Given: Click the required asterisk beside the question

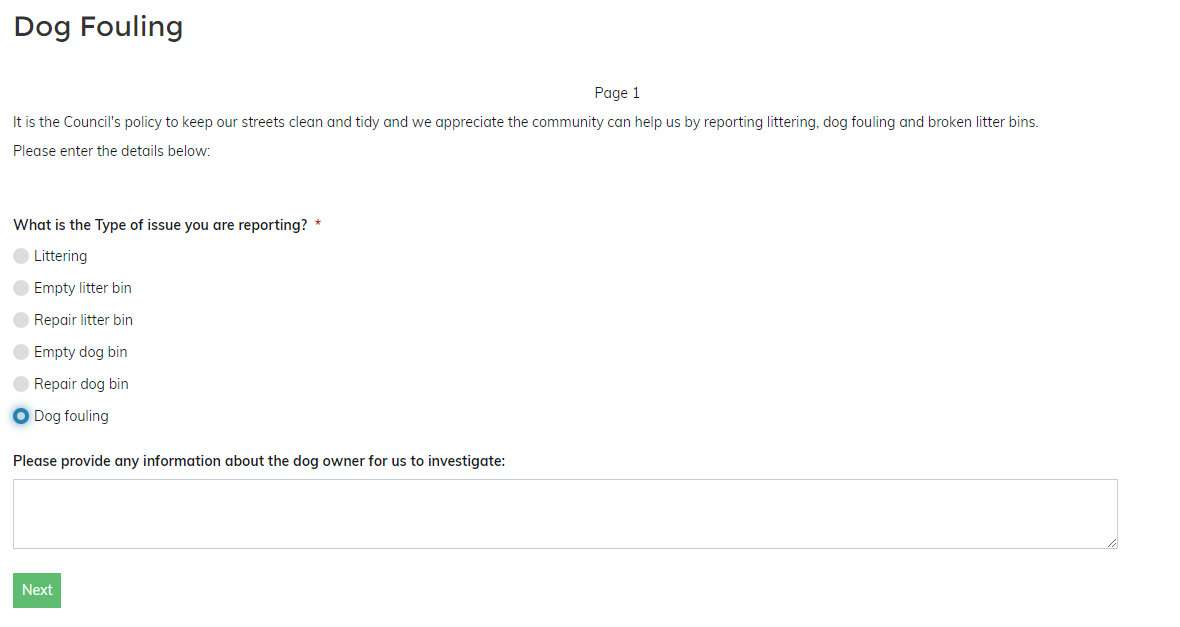Looking at the screenshot, I should click(318, 225).
